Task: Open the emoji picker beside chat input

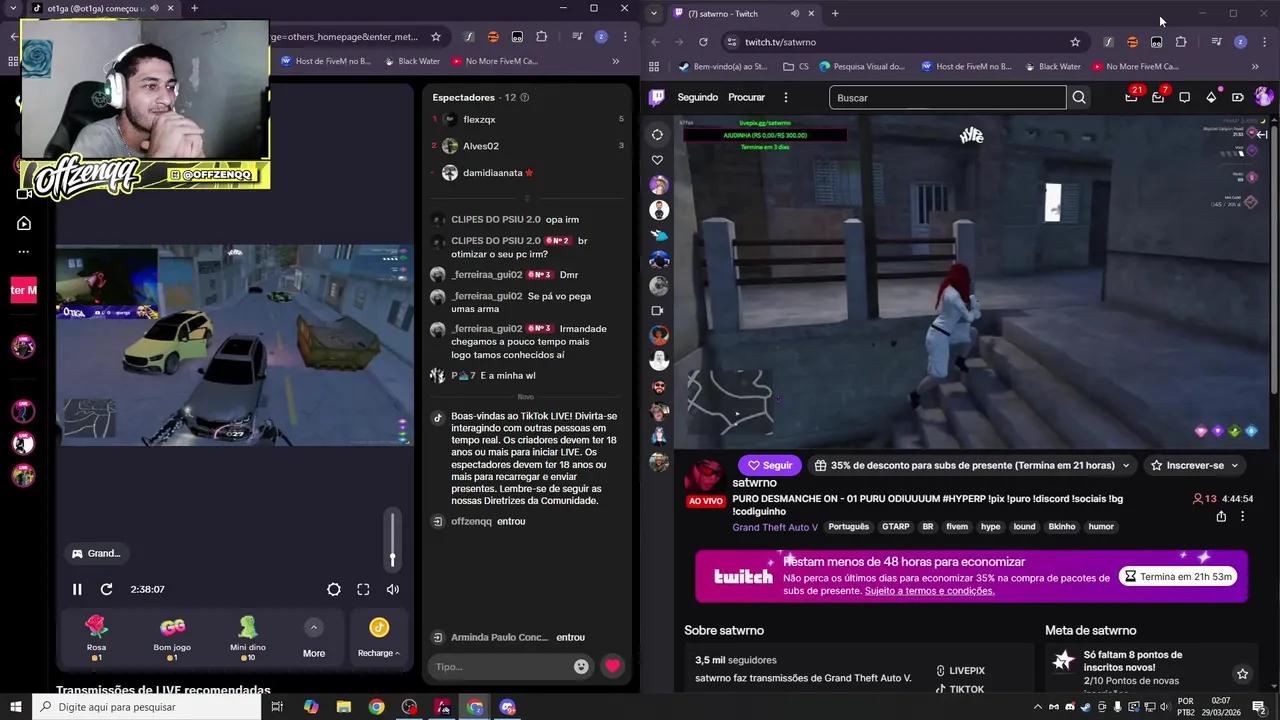Action: (581, 666)
